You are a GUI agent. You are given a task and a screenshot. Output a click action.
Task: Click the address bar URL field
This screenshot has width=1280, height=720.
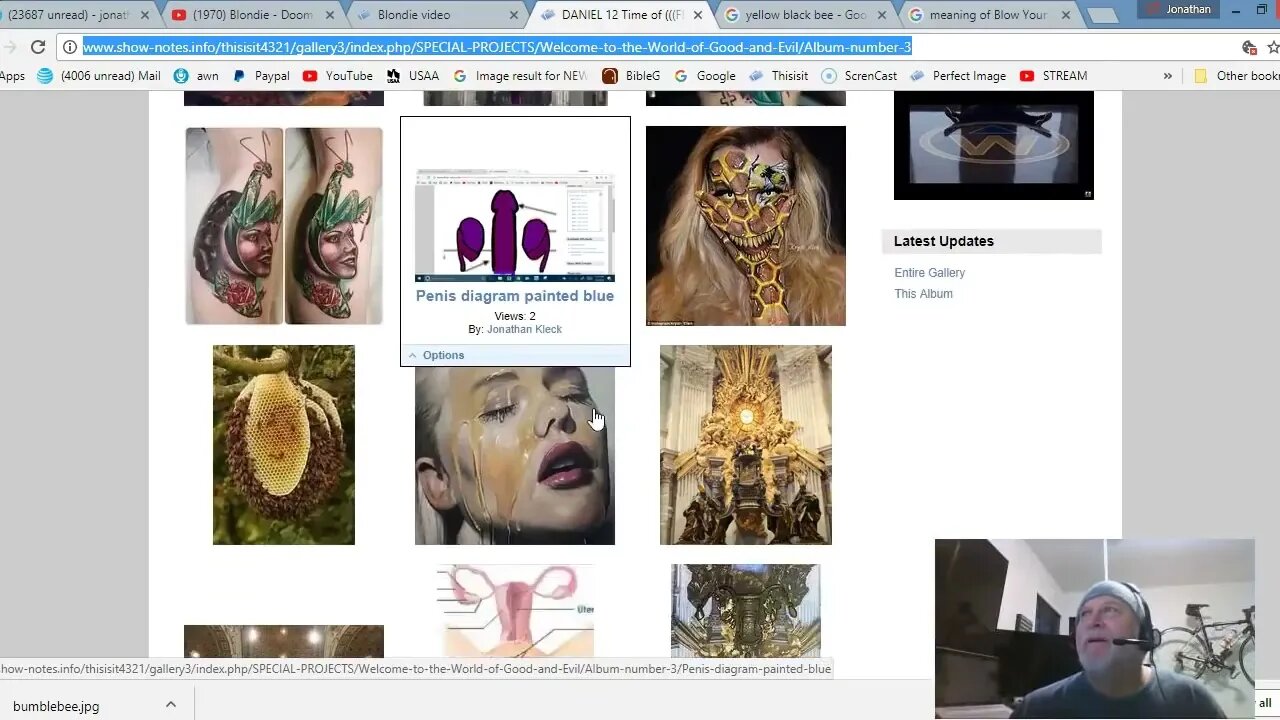click(640, 47)
